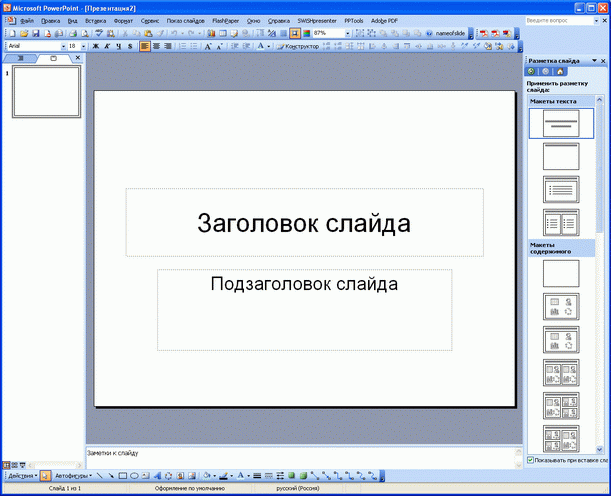Viewport: 611px width, 496px height.
Task: Toggle the Show Formatting button beside zoom
Action: 272,34
